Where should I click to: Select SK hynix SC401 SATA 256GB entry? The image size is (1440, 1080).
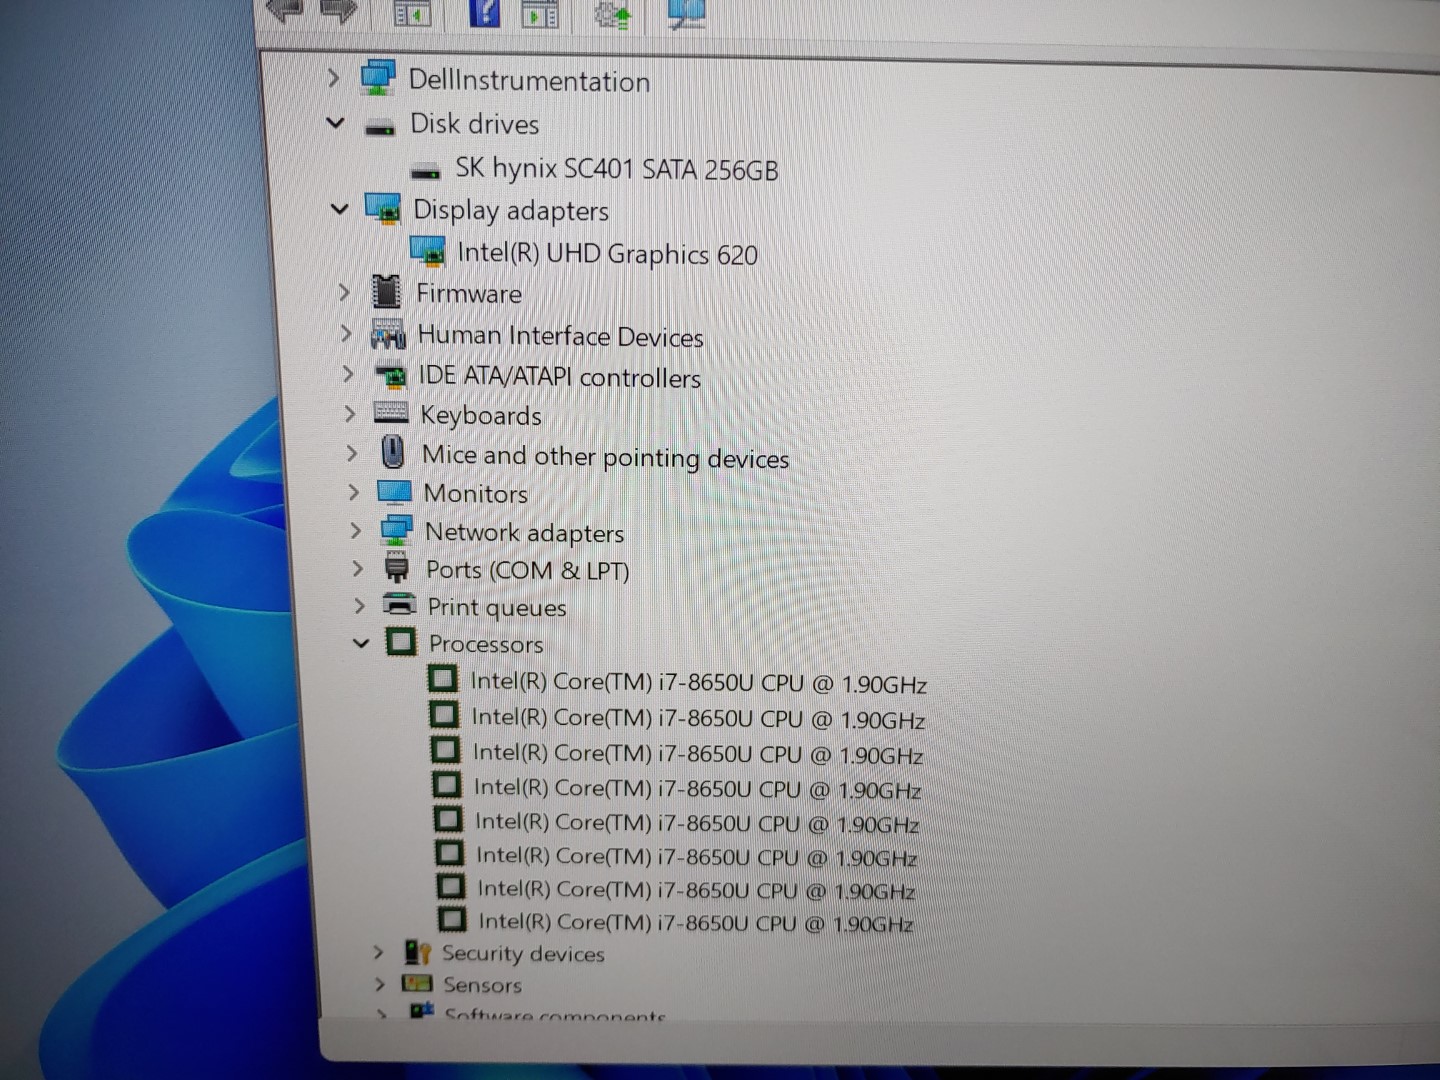coord(616,168)
